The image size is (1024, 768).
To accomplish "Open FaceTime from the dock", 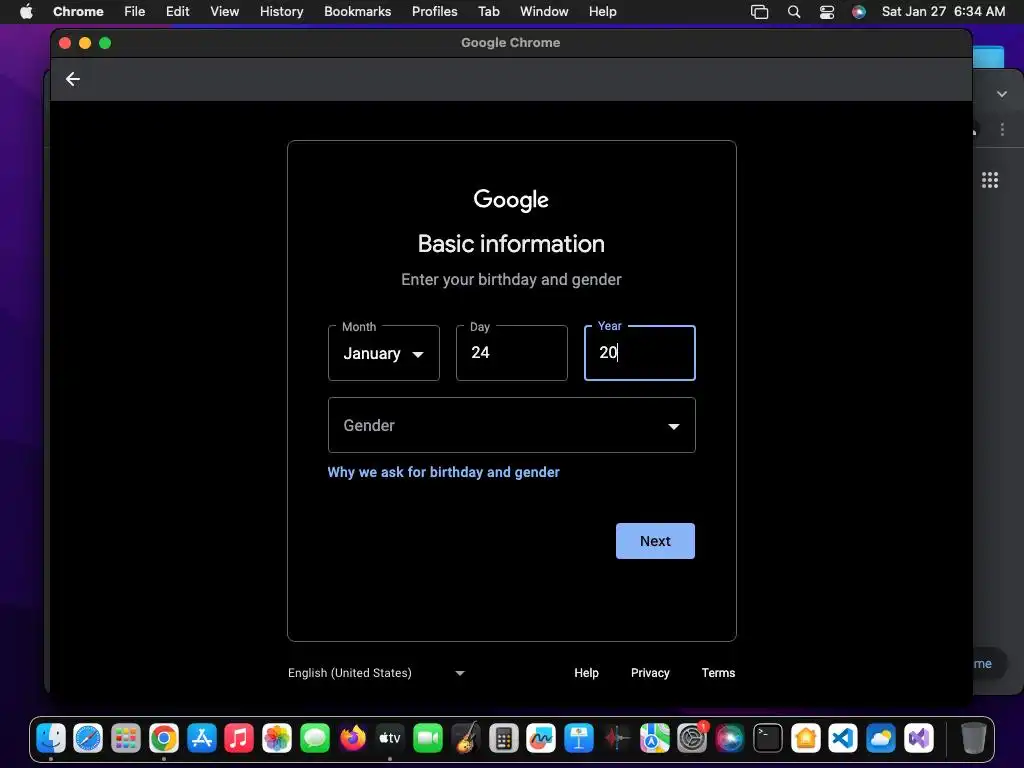I will tap(428, 739).
